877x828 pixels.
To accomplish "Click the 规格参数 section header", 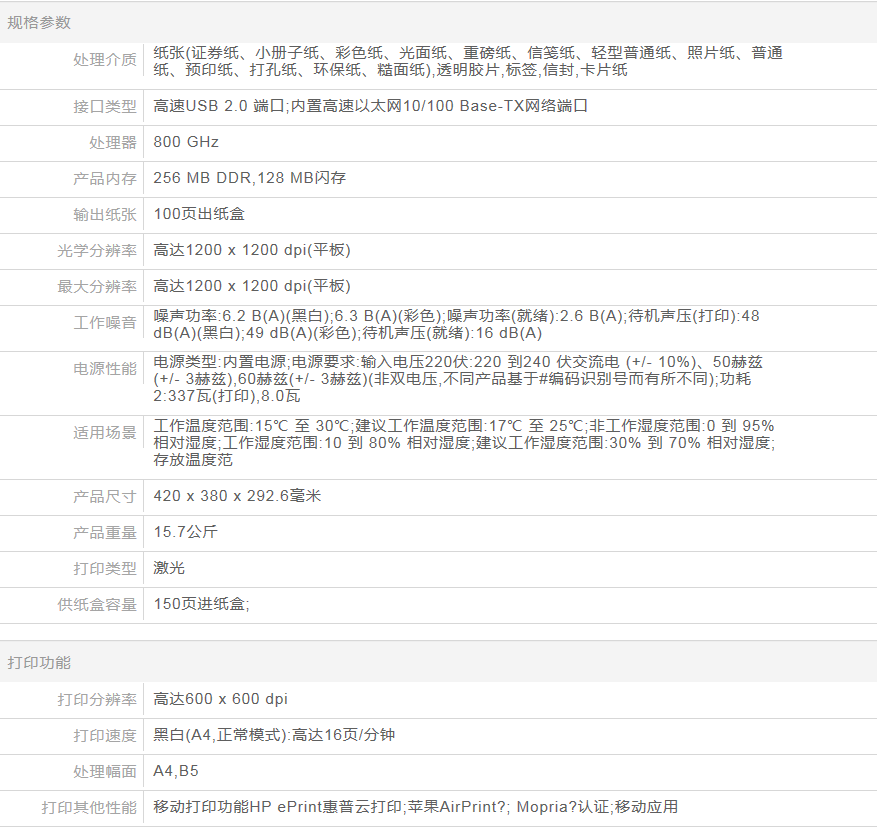I will pos(39,23).
